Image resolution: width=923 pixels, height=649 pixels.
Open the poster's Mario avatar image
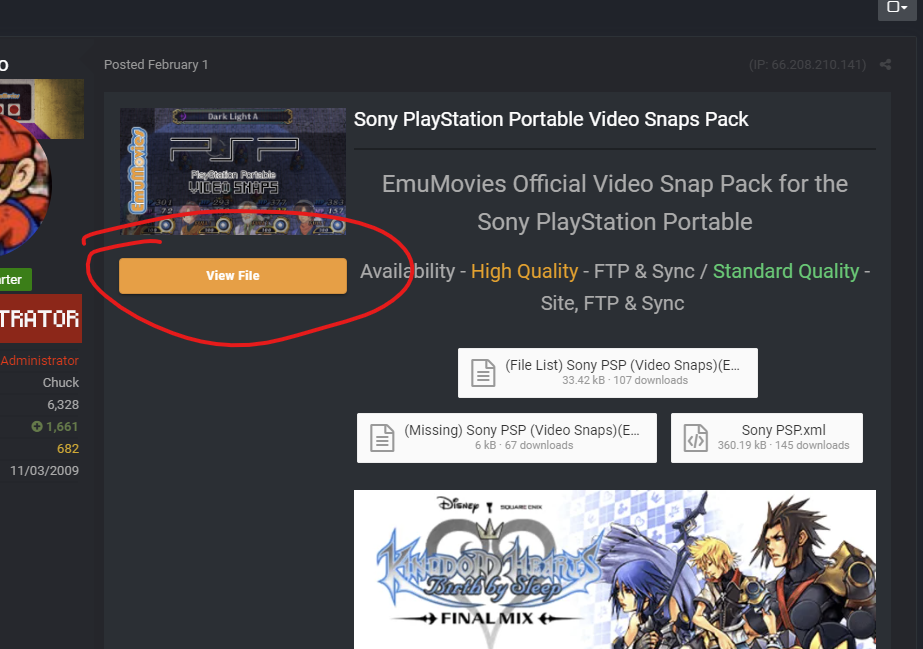point(24,185)
